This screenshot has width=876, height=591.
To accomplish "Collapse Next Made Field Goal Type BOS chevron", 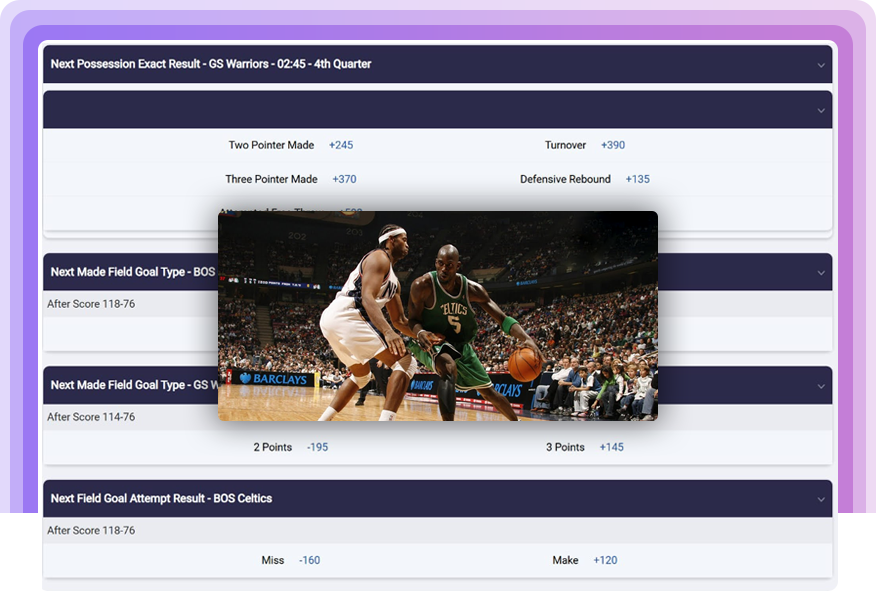I will 821,273.
